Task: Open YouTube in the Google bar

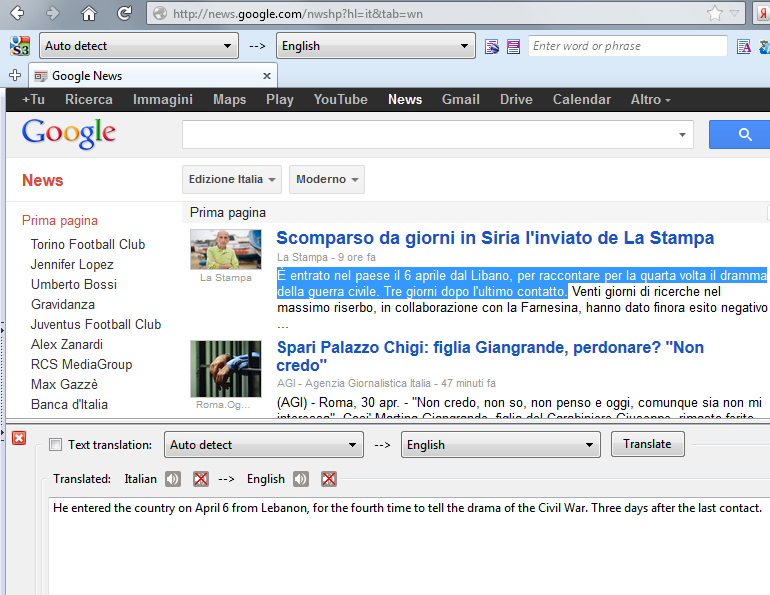Action: (340, 99)
